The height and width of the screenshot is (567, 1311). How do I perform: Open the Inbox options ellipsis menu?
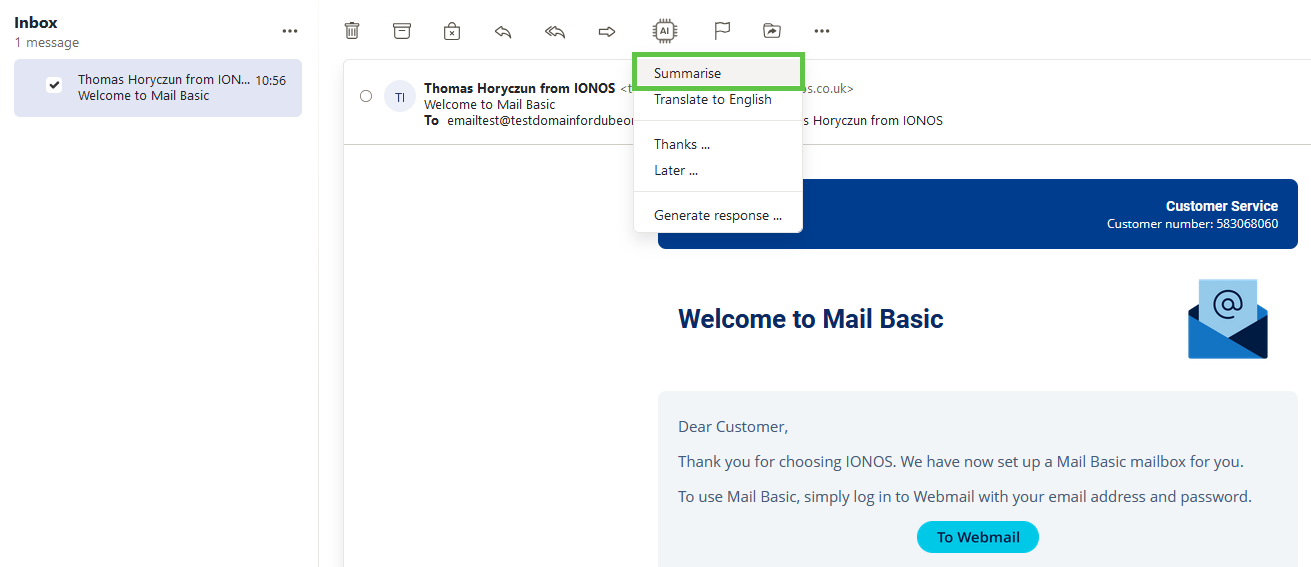click(290, 31)
